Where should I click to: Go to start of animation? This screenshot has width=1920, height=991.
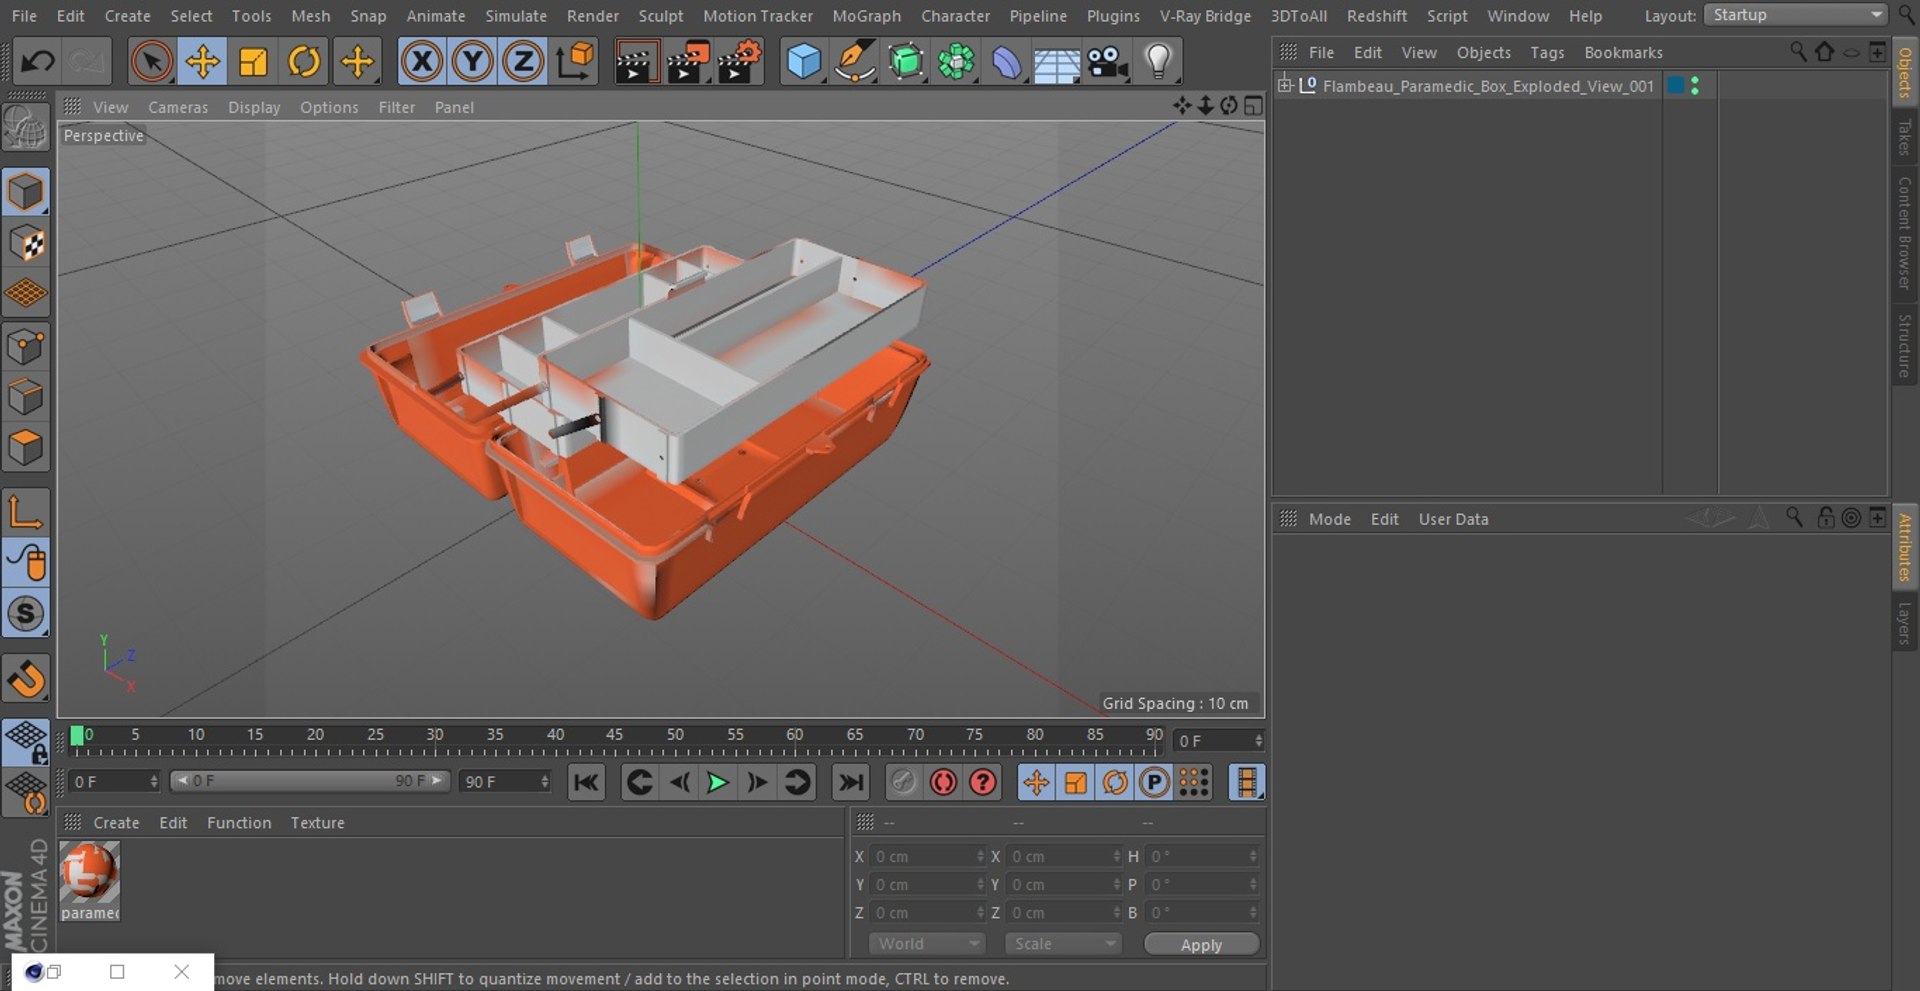click(586, 782)
